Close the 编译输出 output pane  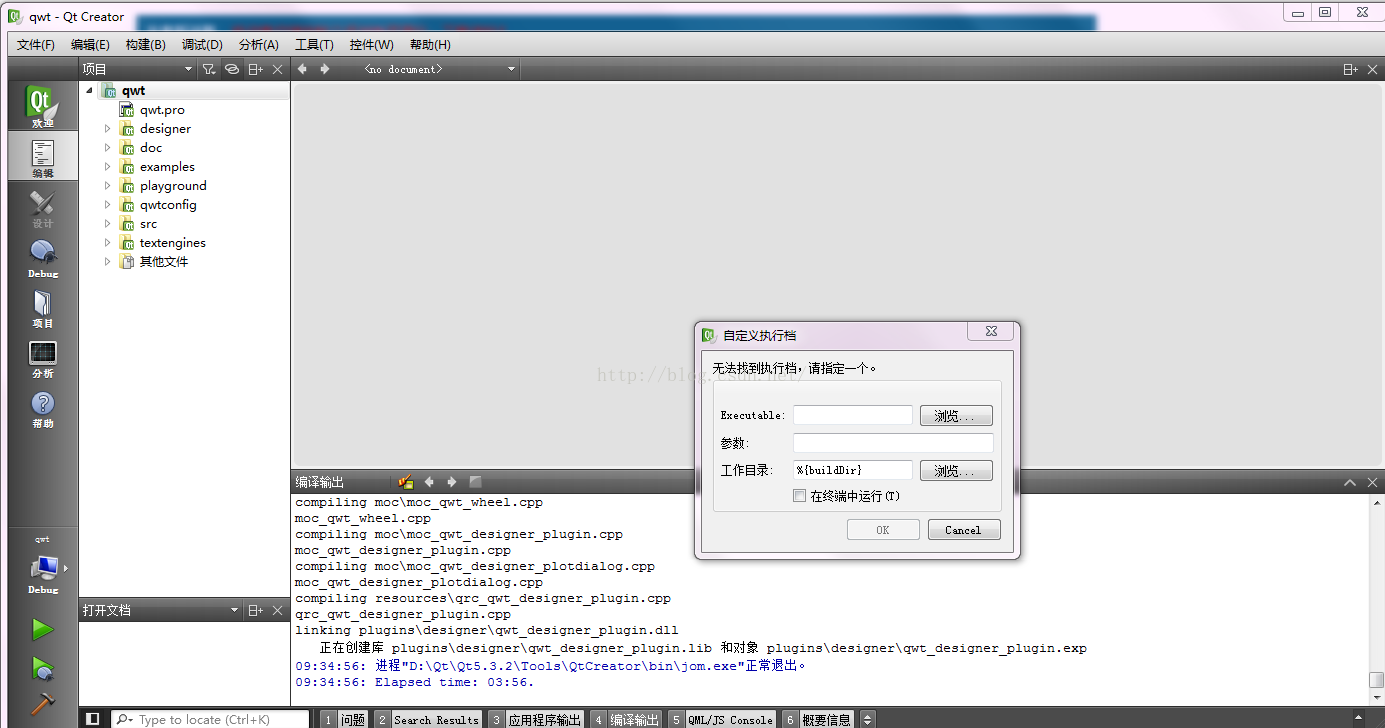pos(1372,482)
